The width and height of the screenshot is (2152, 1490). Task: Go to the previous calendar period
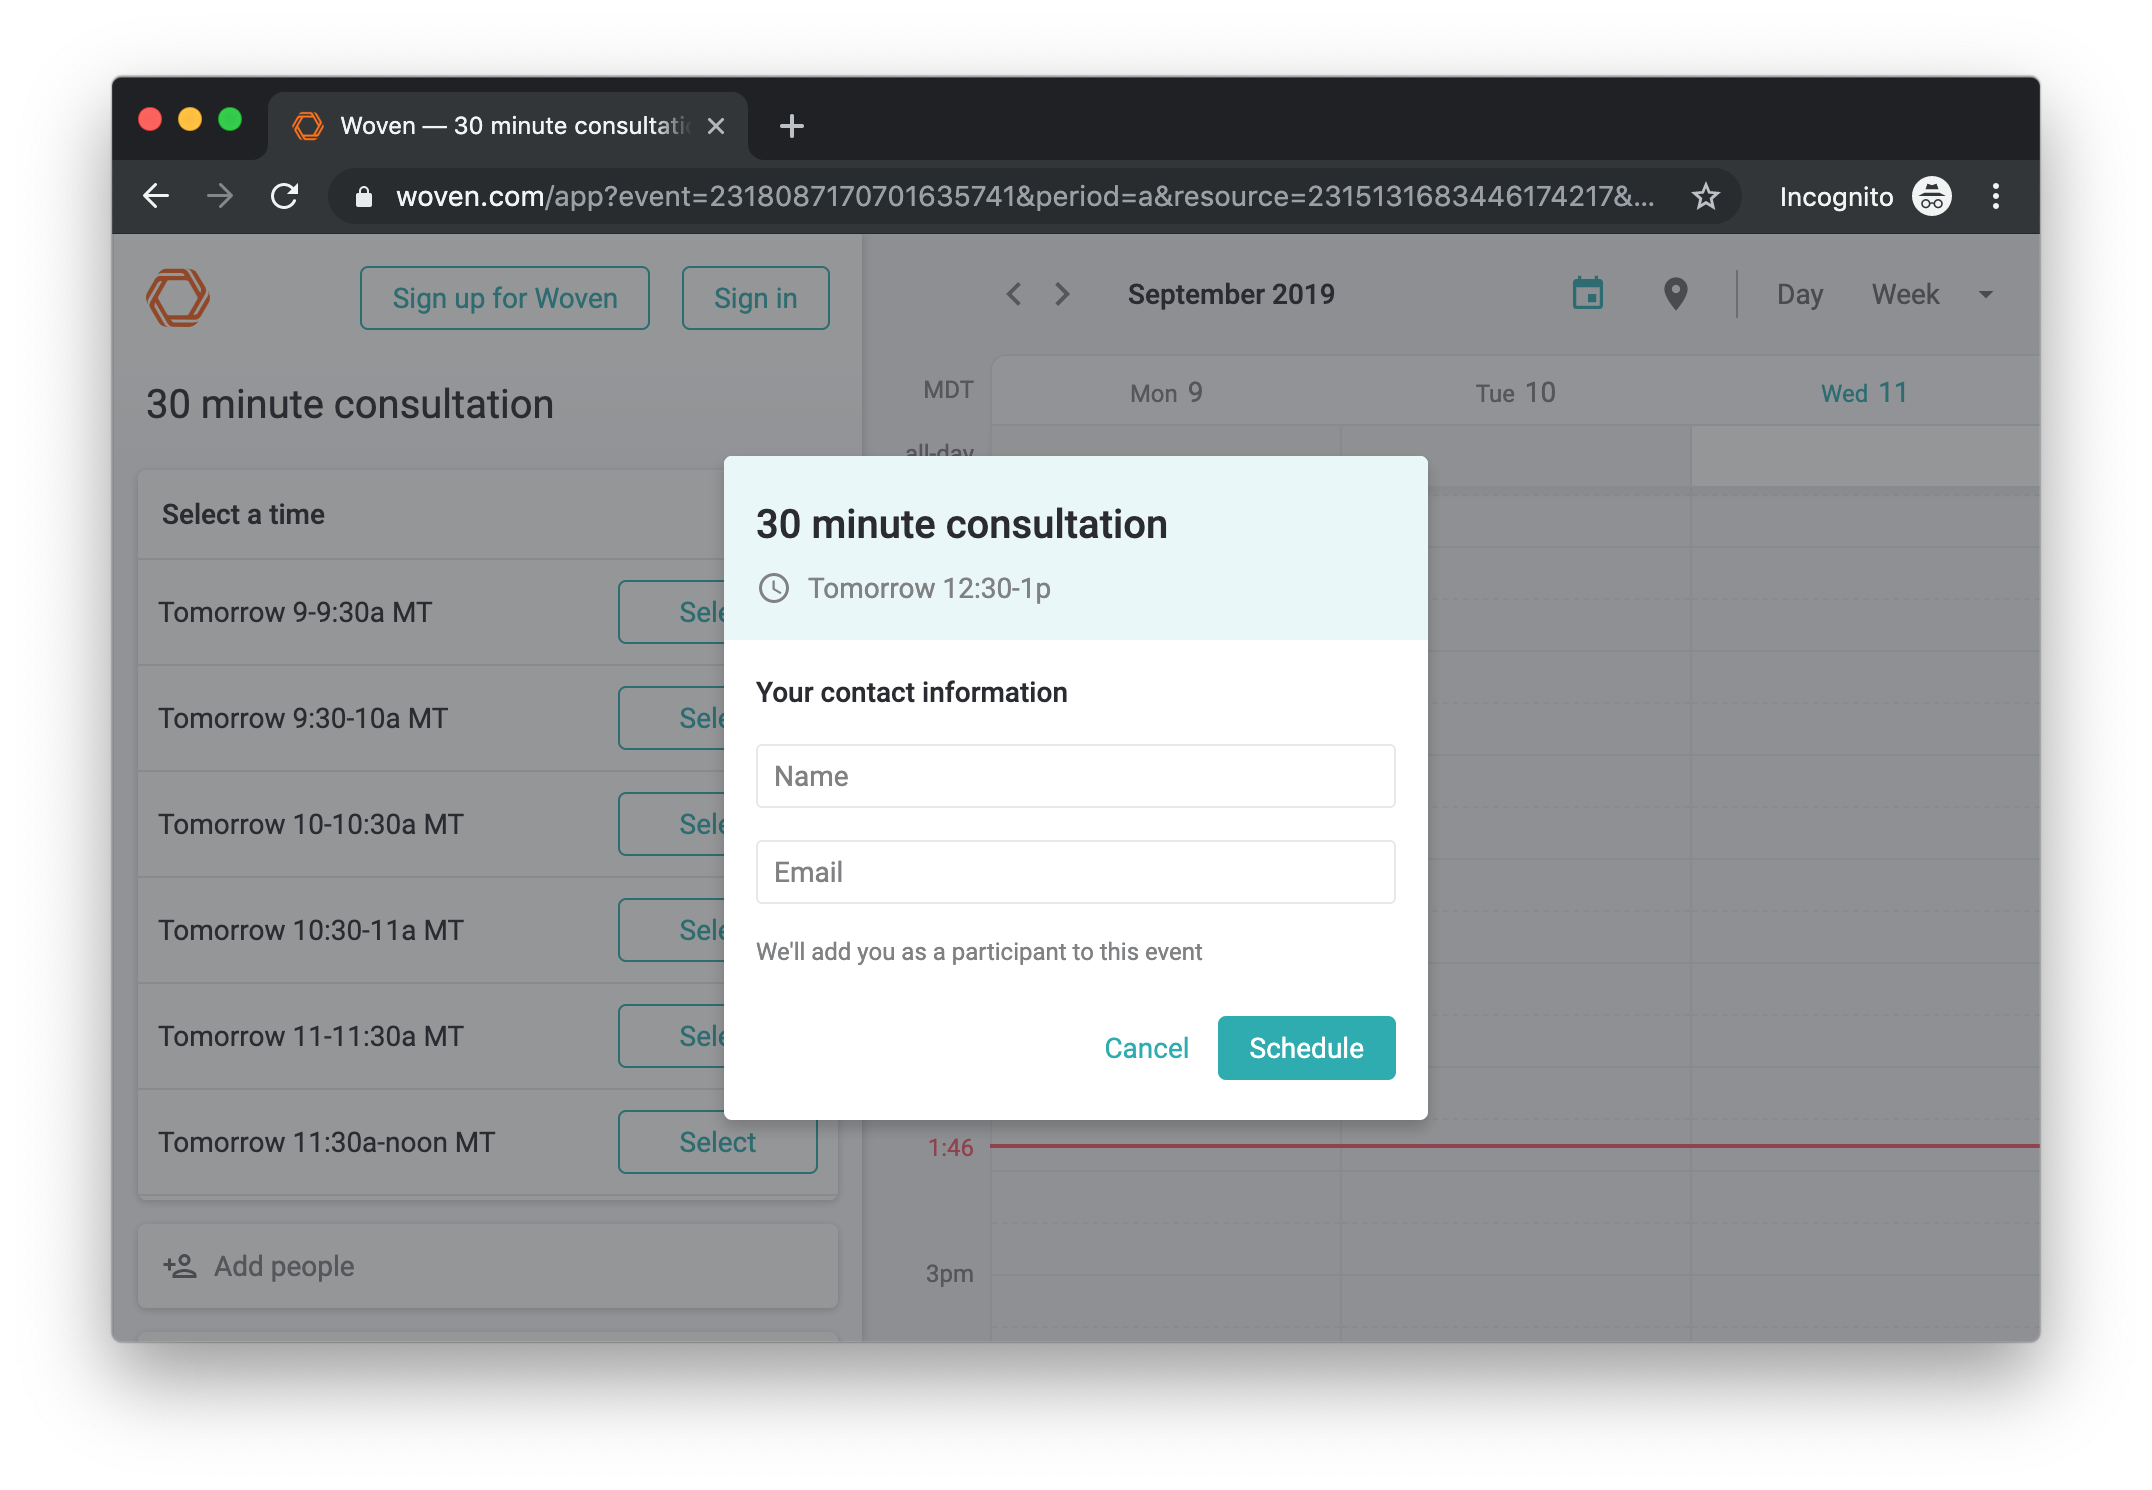(1014, 294)
